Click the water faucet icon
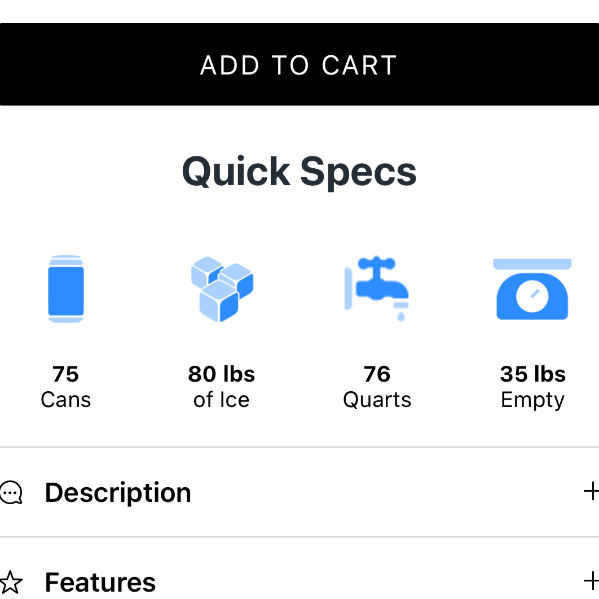Screen dimensions: 599x599 point(377,288)
